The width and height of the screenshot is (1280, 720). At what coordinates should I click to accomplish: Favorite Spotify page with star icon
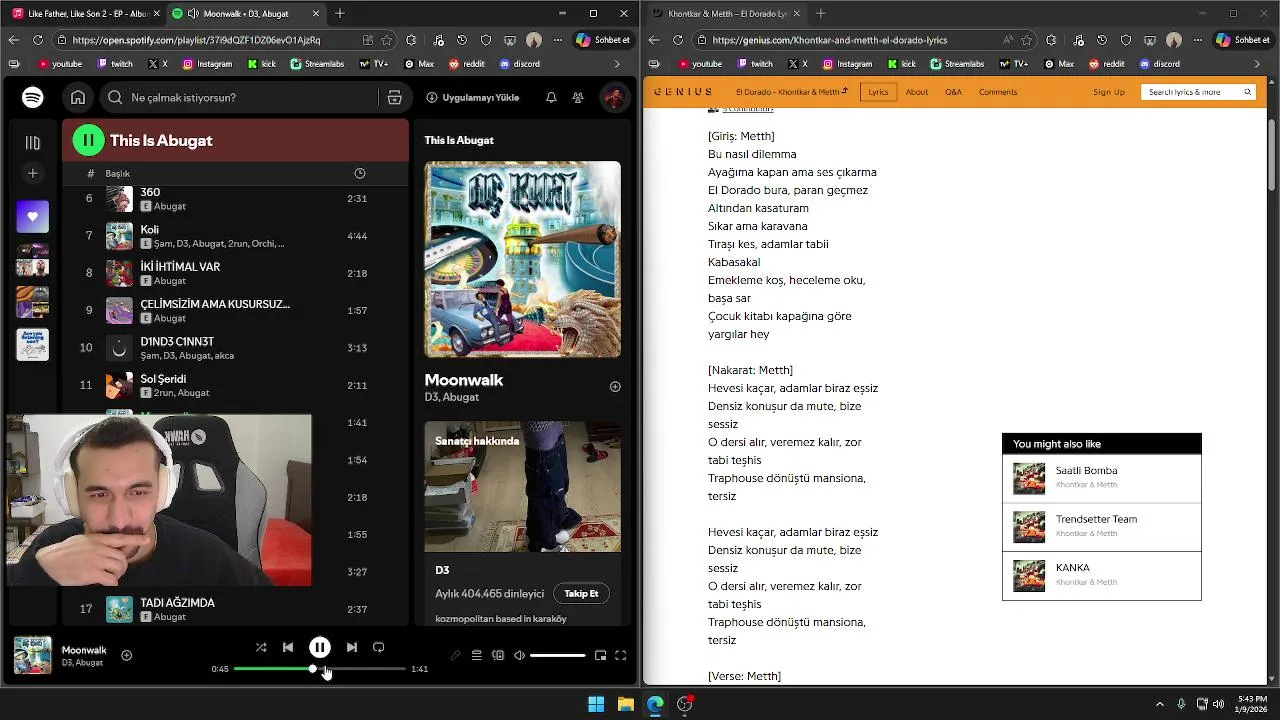tap(388, 40)
